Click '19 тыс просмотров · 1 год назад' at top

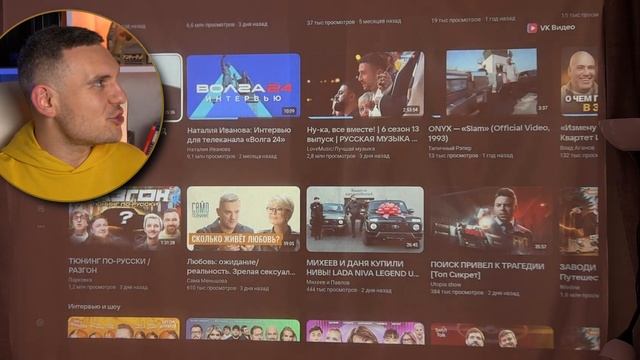click(x=473, y=19)
